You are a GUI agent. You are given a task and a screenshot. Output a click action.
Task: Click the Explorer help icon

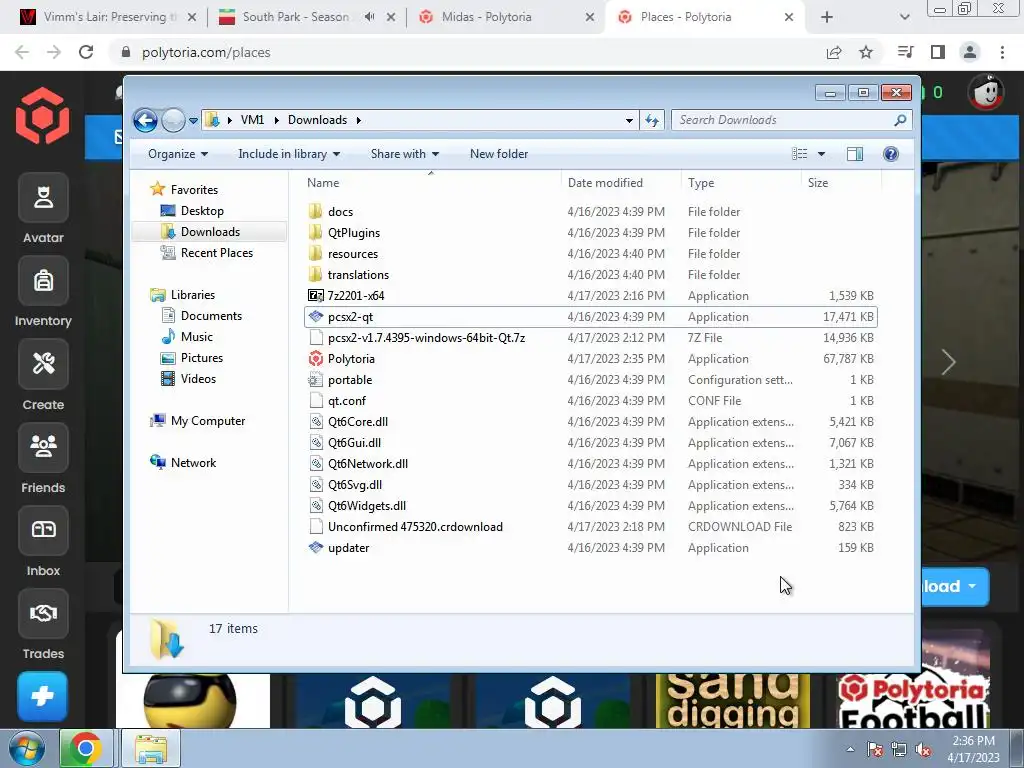point(891,154)
